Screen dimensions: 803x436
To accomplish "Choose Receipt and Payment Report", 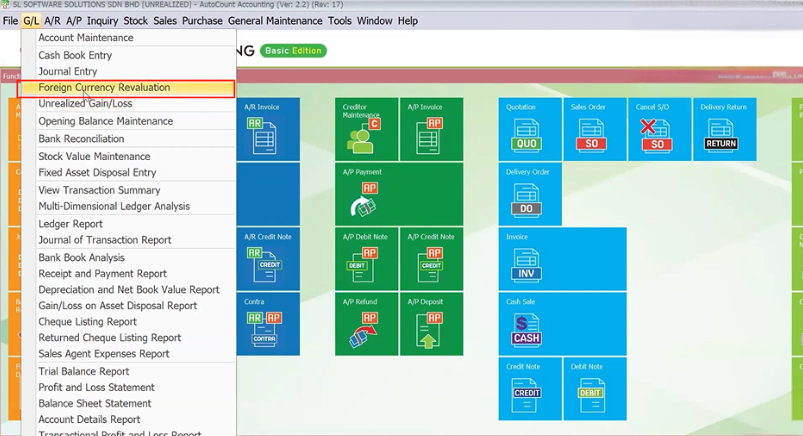I will (x=129, y=274).
